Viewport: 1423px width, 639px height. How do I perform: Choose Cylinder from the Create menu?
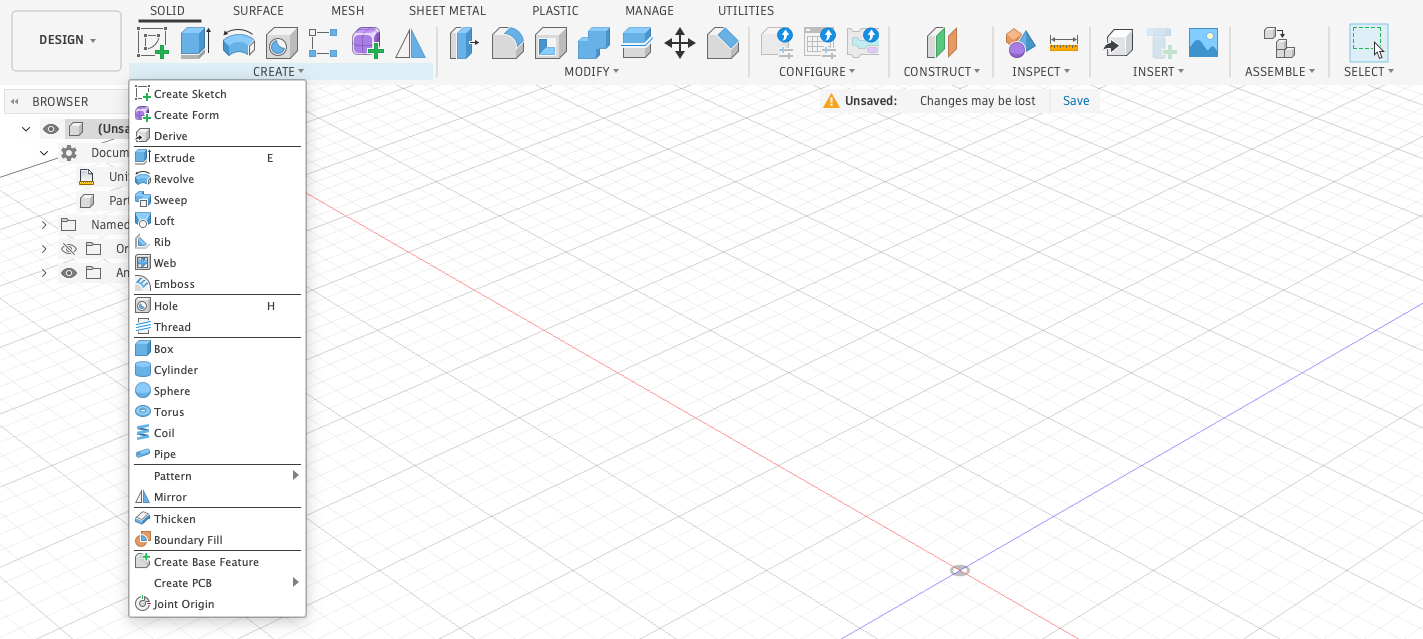pyautogui.click(x=217, y=370)
